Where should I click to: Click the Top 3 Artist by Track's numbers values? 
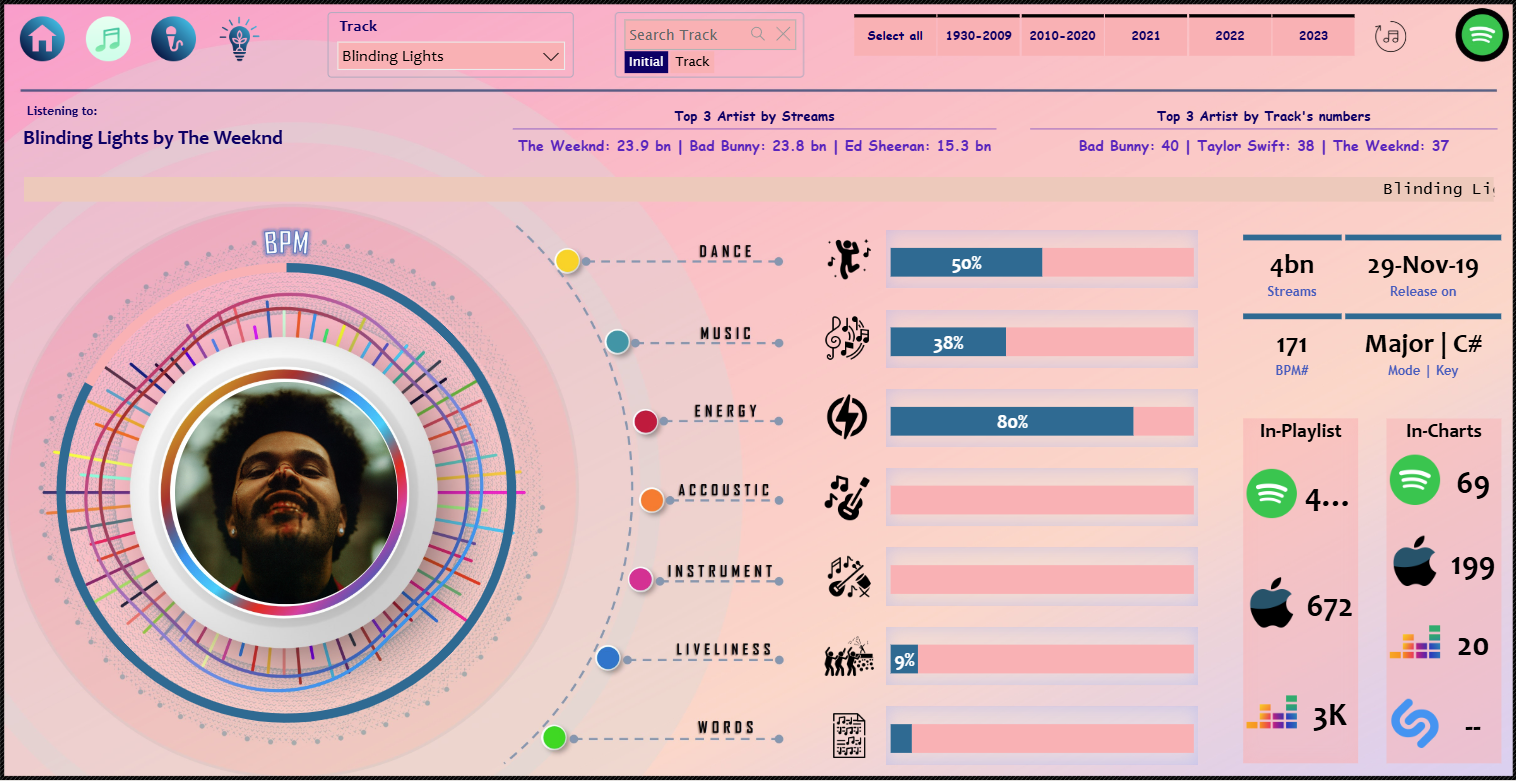[x=1264, y=146]
